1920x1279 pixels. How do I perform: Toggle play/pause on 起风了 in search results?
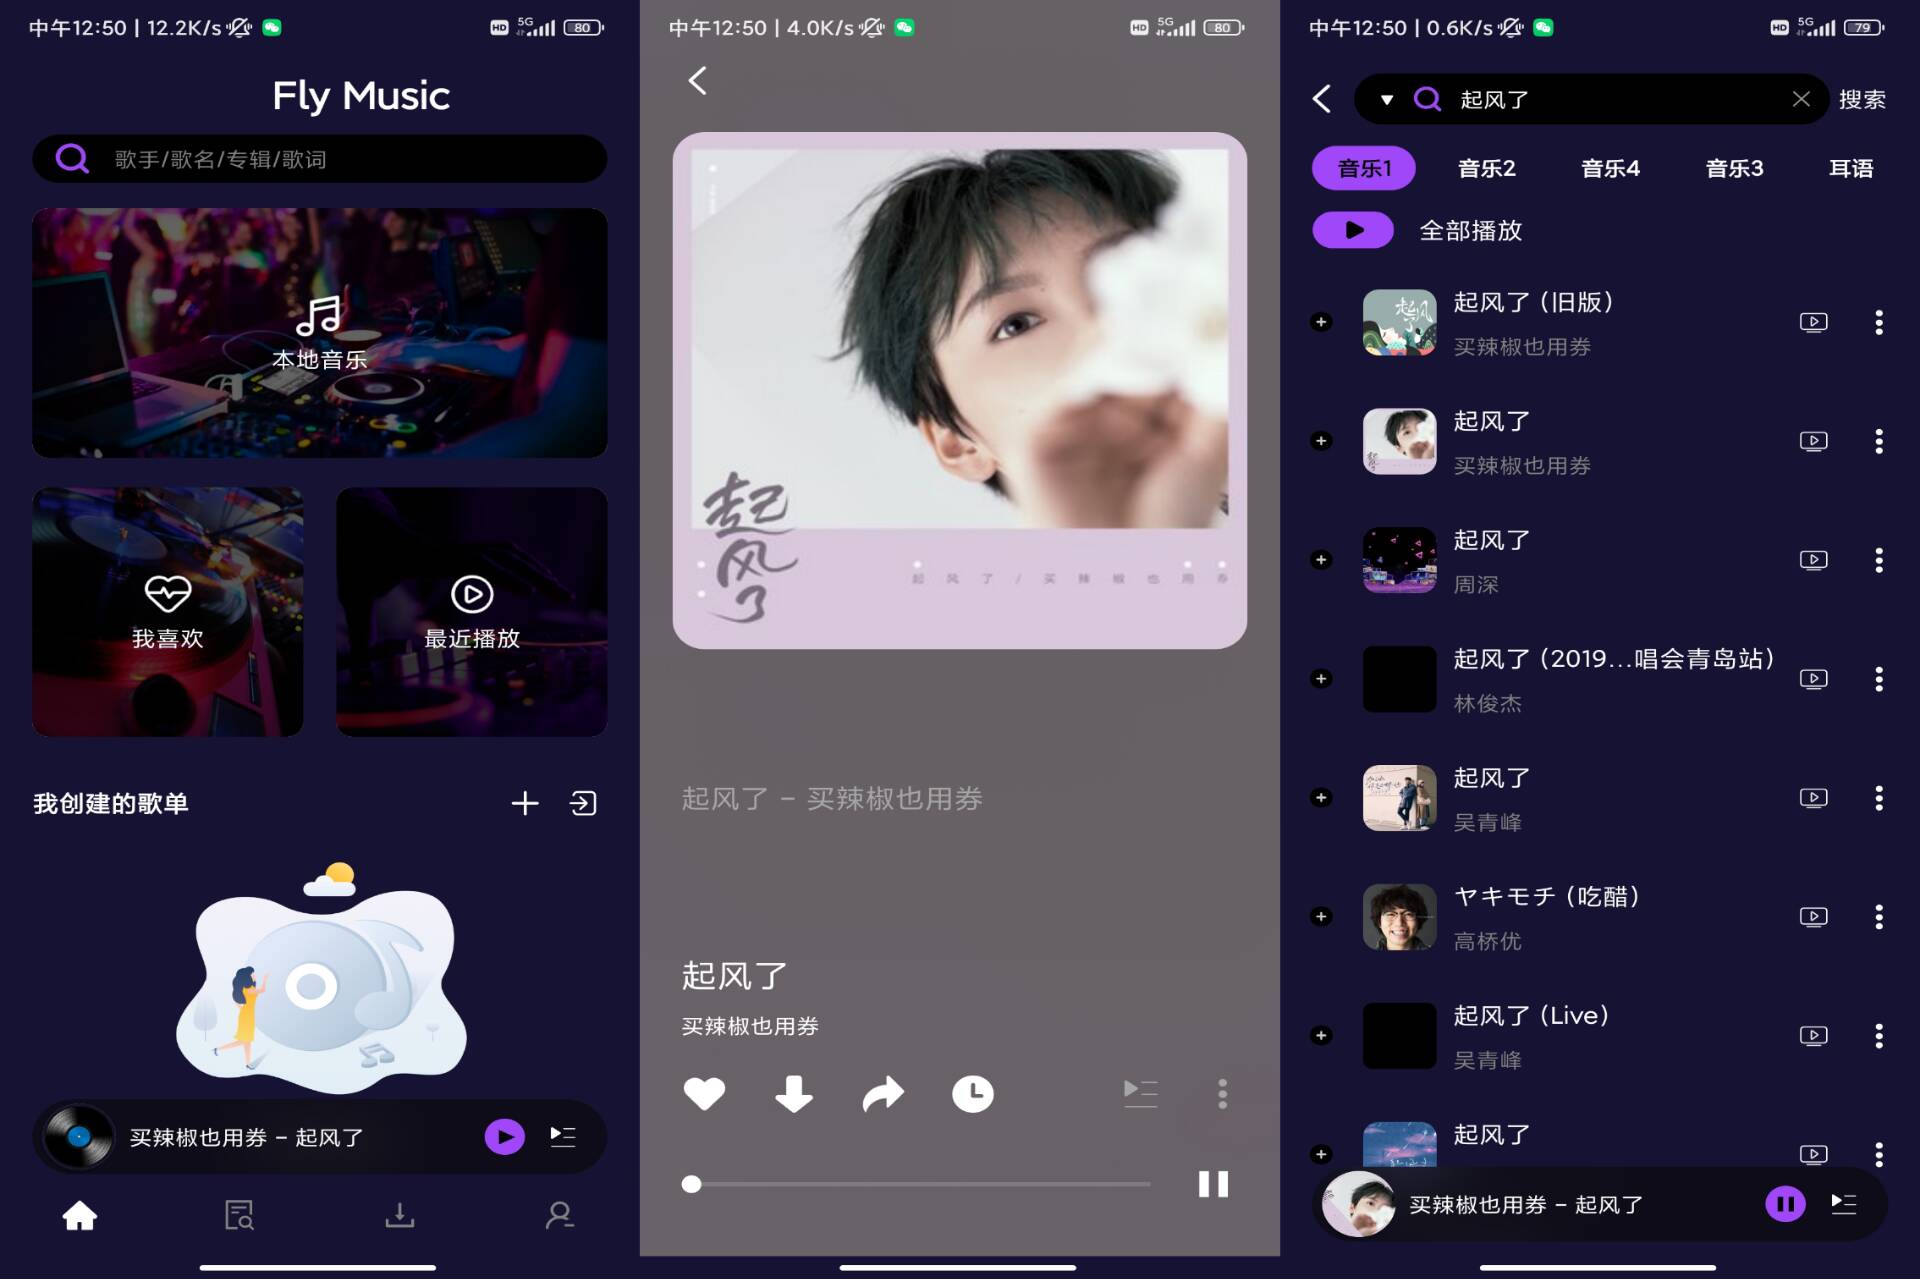[1789, 1203]
